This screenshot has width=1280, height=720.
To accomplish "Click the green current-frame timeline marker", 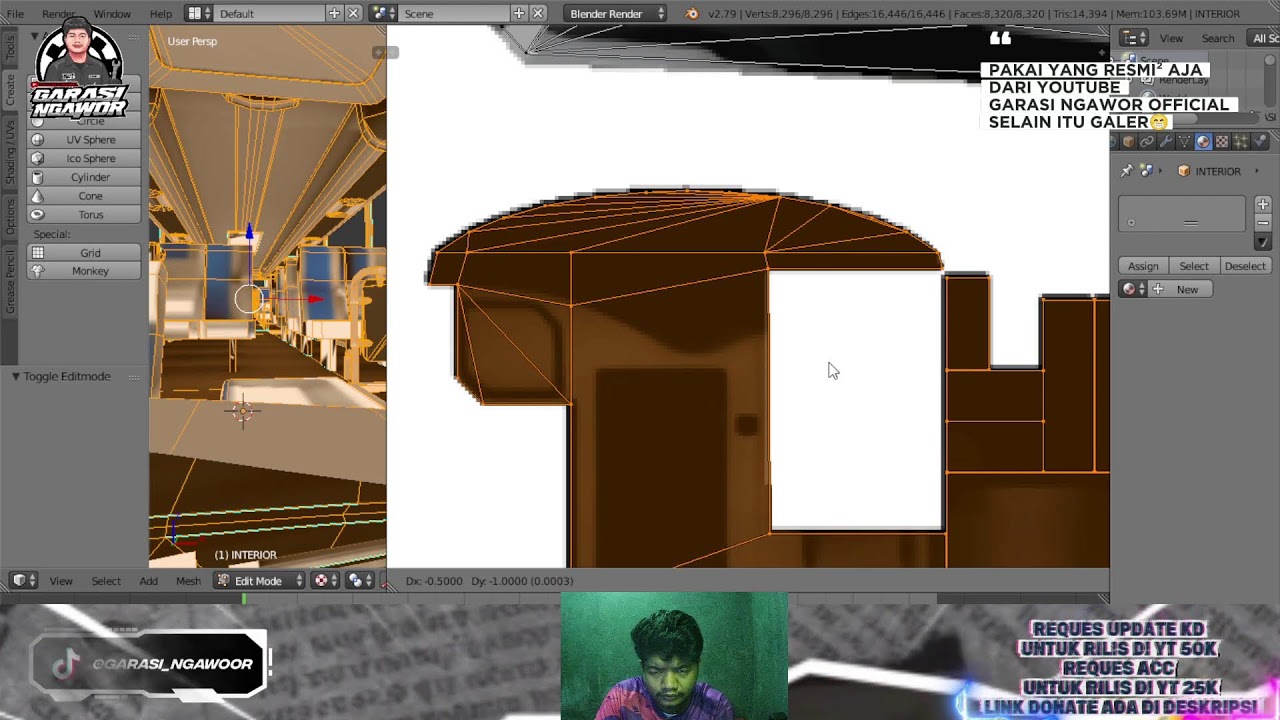I will tap(244, 599).
